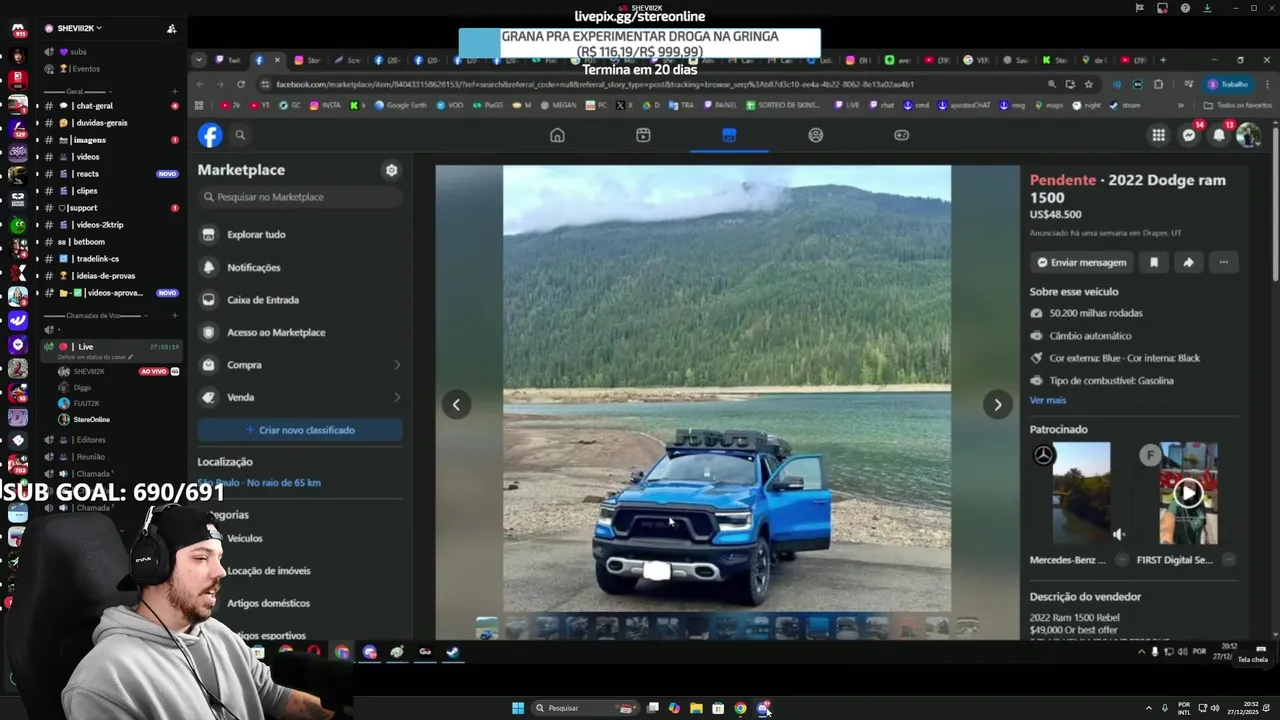This screenshot has height=720, width=1280.
Task: Open Facebook notifications bell
Action: pos(1219,135)
